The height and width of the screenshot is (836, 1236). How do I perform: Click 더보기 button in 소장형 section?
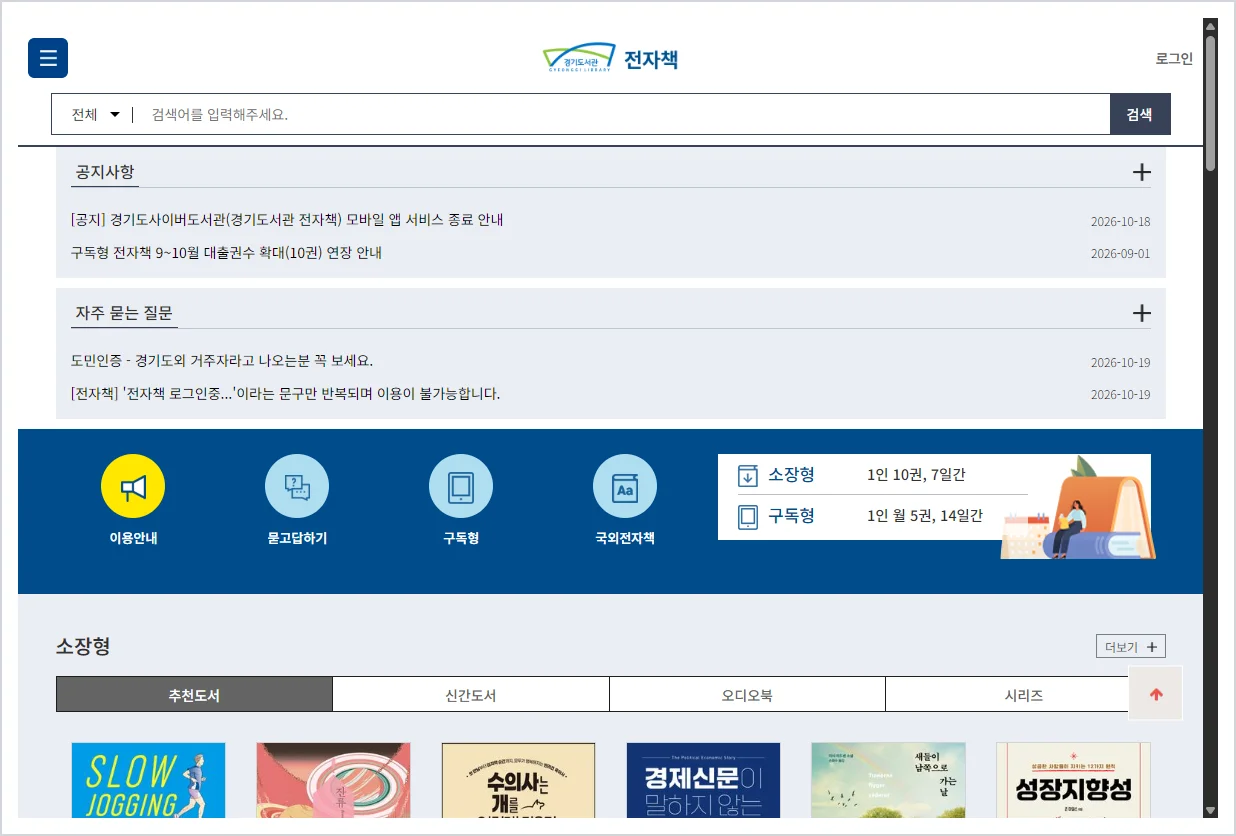click(1131, 647)
